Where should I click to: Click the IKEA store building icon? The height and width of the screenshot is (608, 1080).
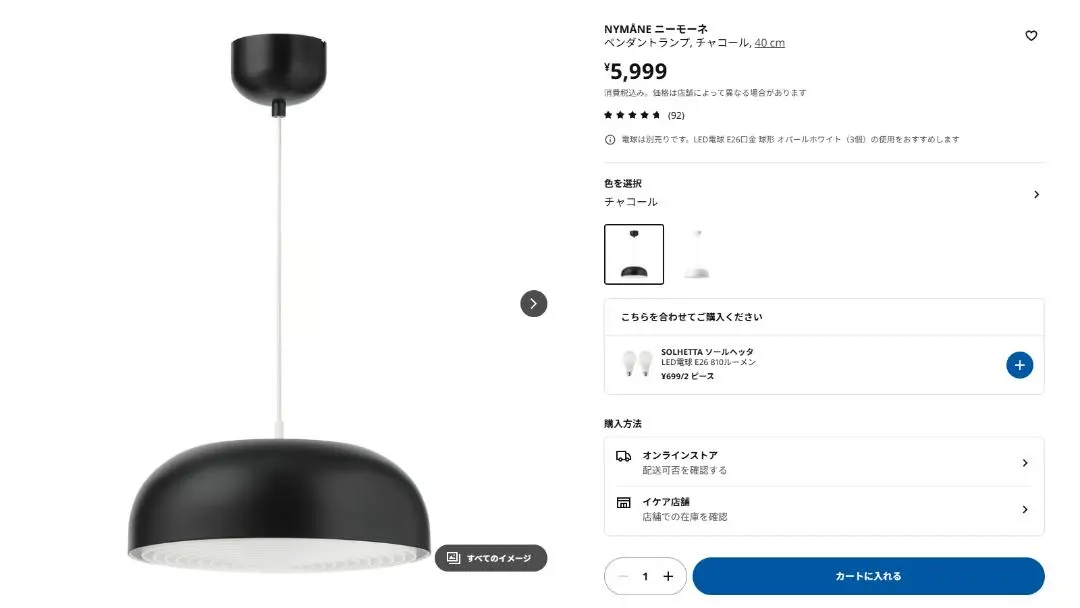pos(623,503)
